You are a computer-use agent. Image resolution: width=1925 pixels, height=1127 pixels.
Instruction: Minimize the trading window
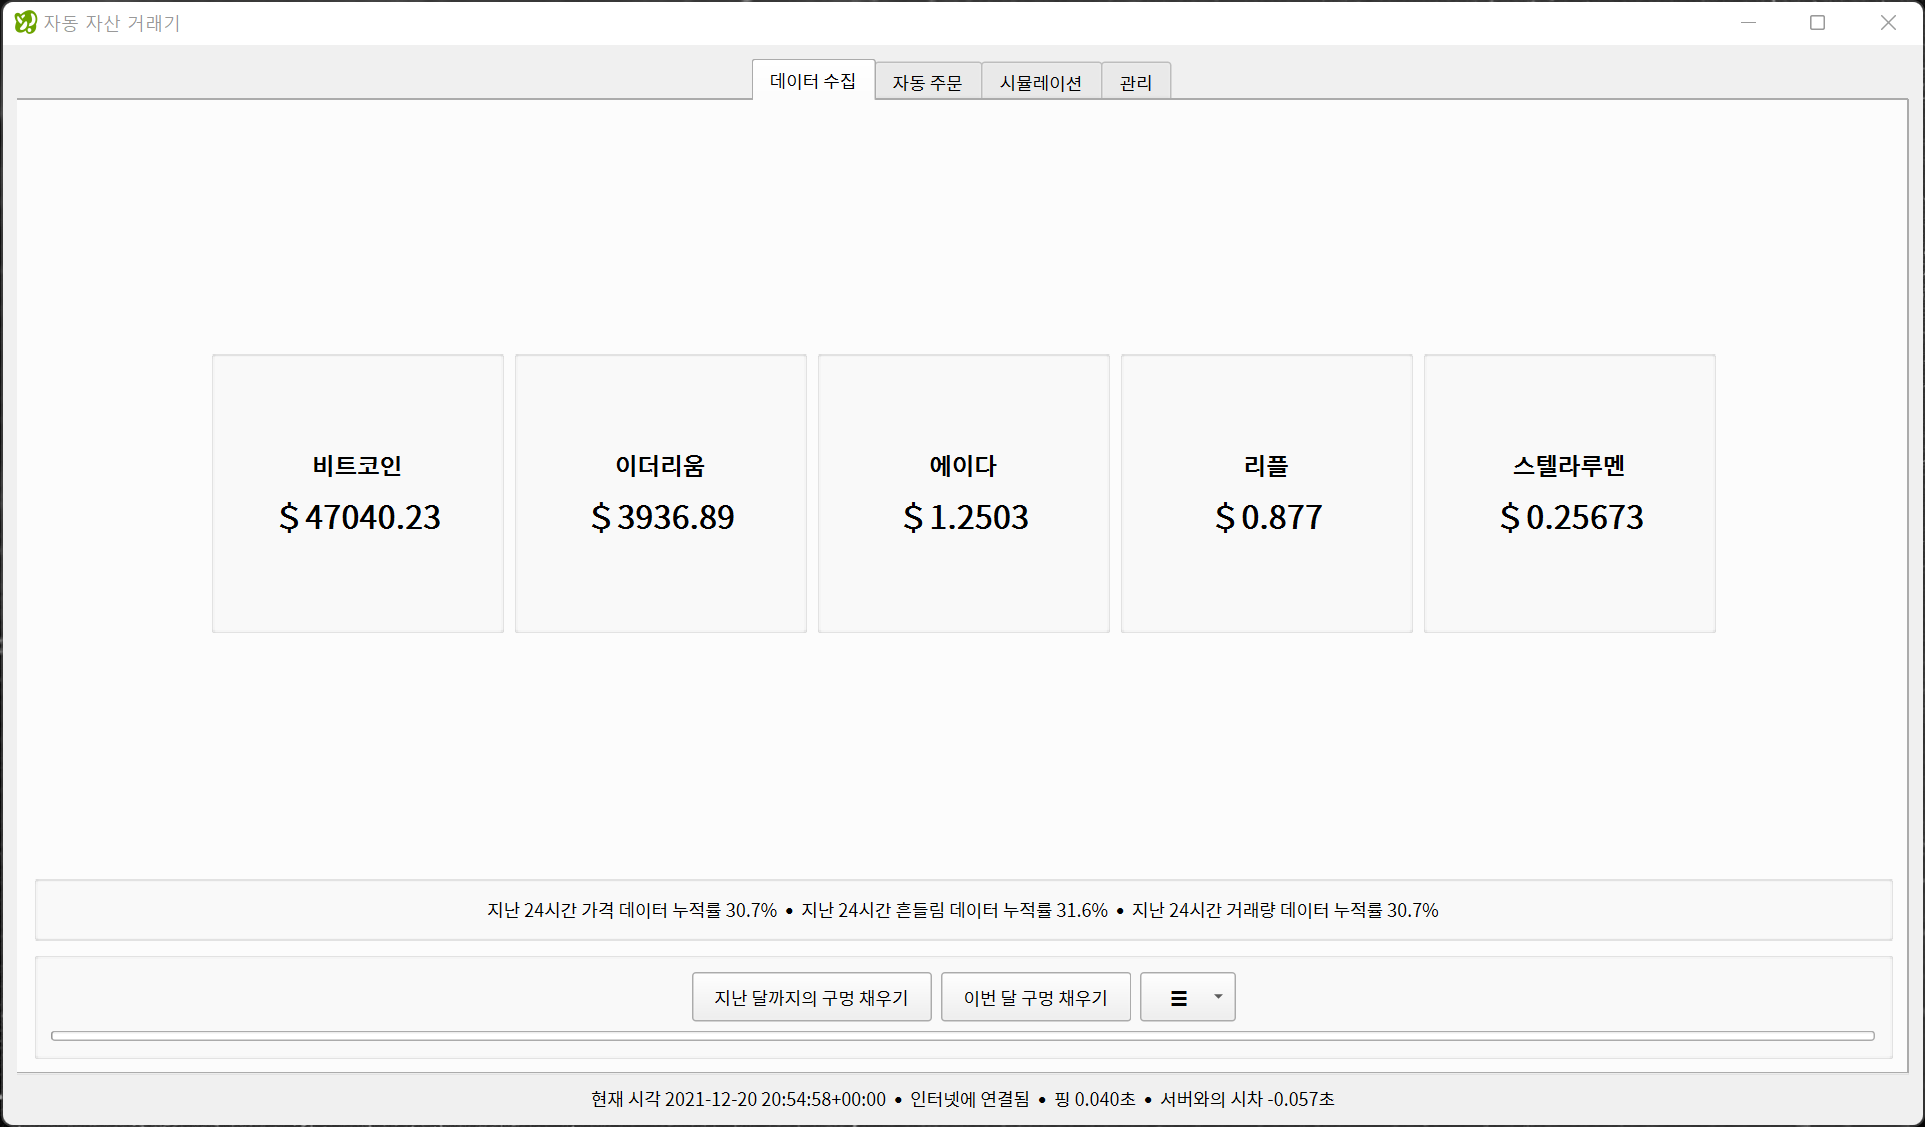coord(1748,22)
